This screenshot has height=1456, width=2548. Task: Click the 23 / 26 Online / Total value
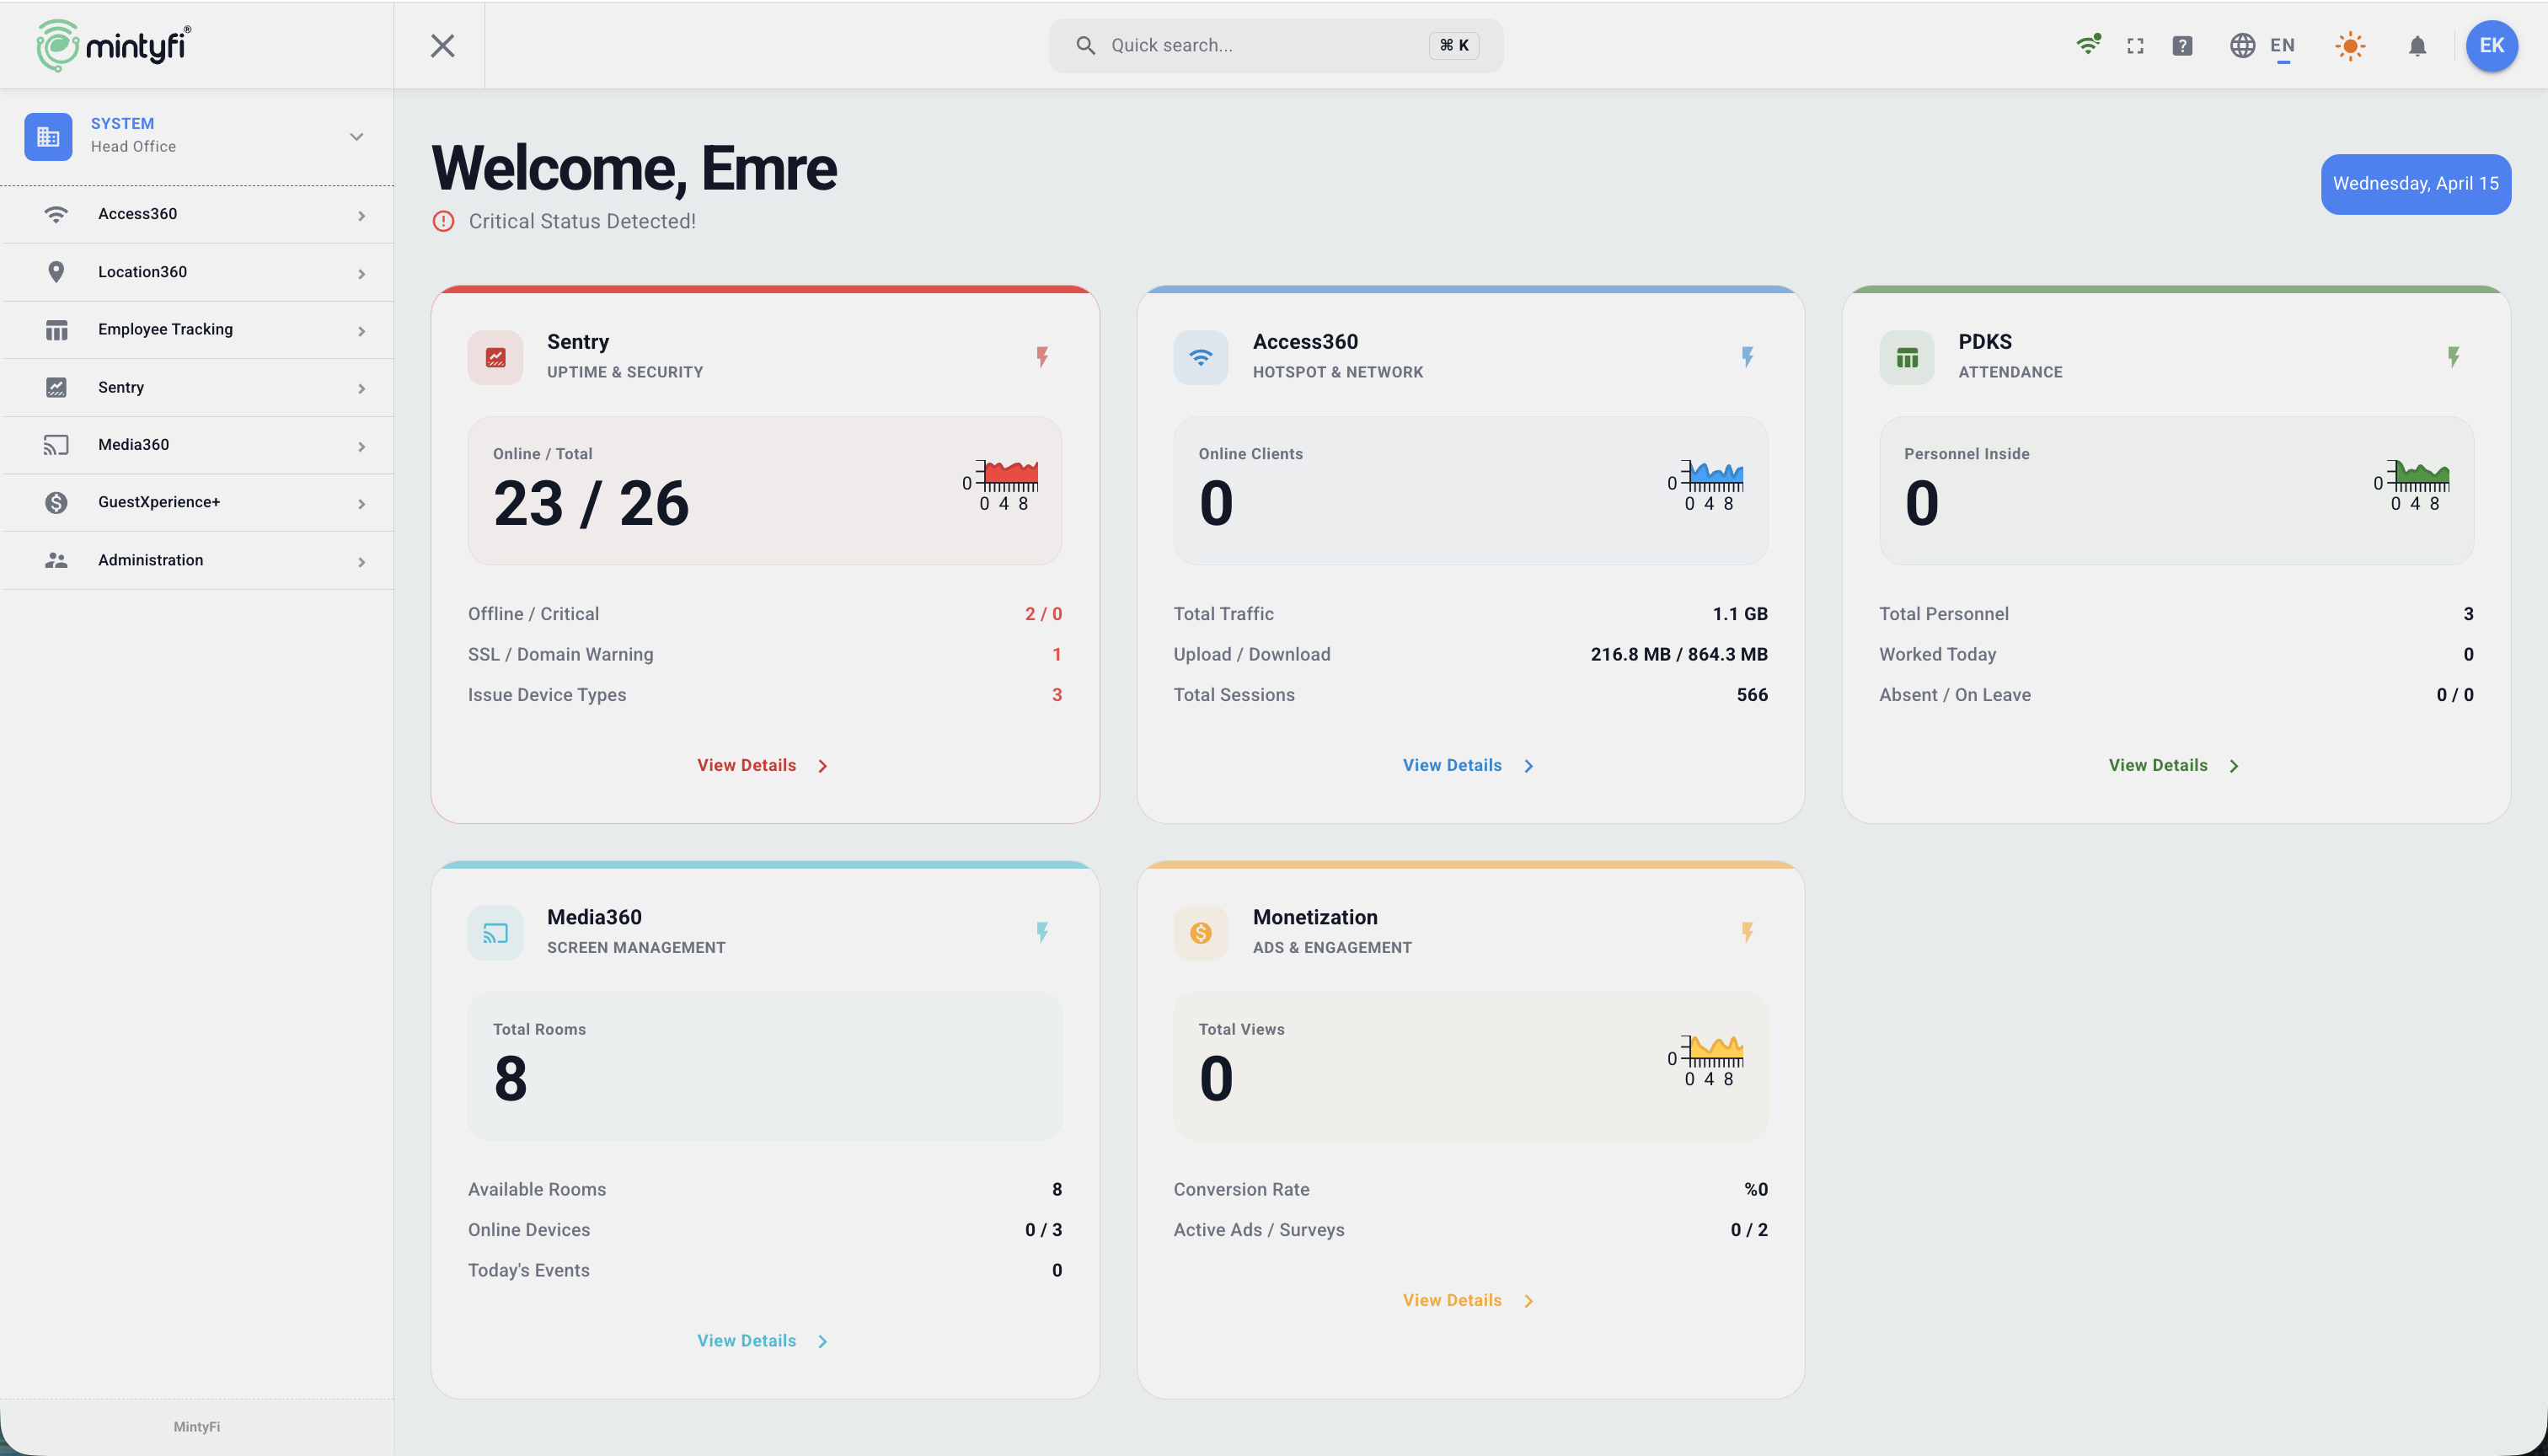click(591, 503)
